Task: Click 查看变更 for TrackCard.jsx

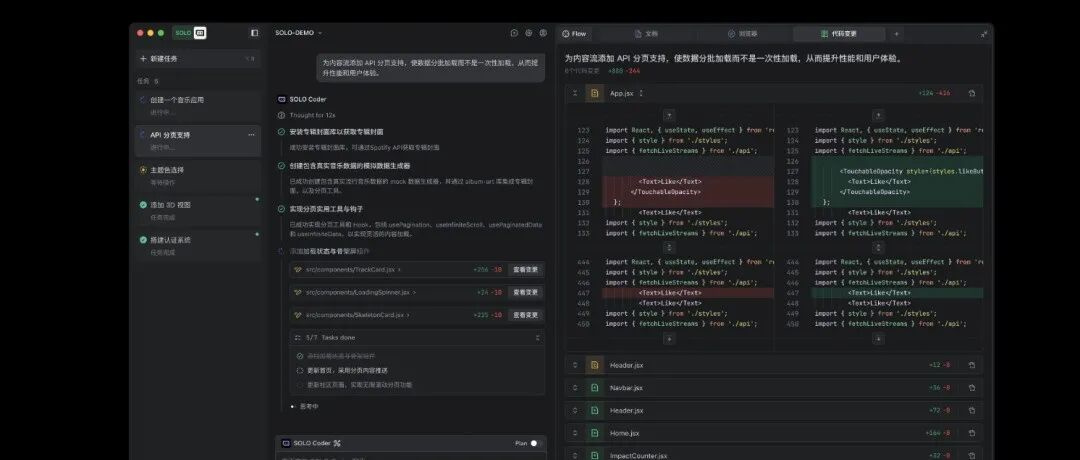Action: pyautogui.click(x=526, y=269)
